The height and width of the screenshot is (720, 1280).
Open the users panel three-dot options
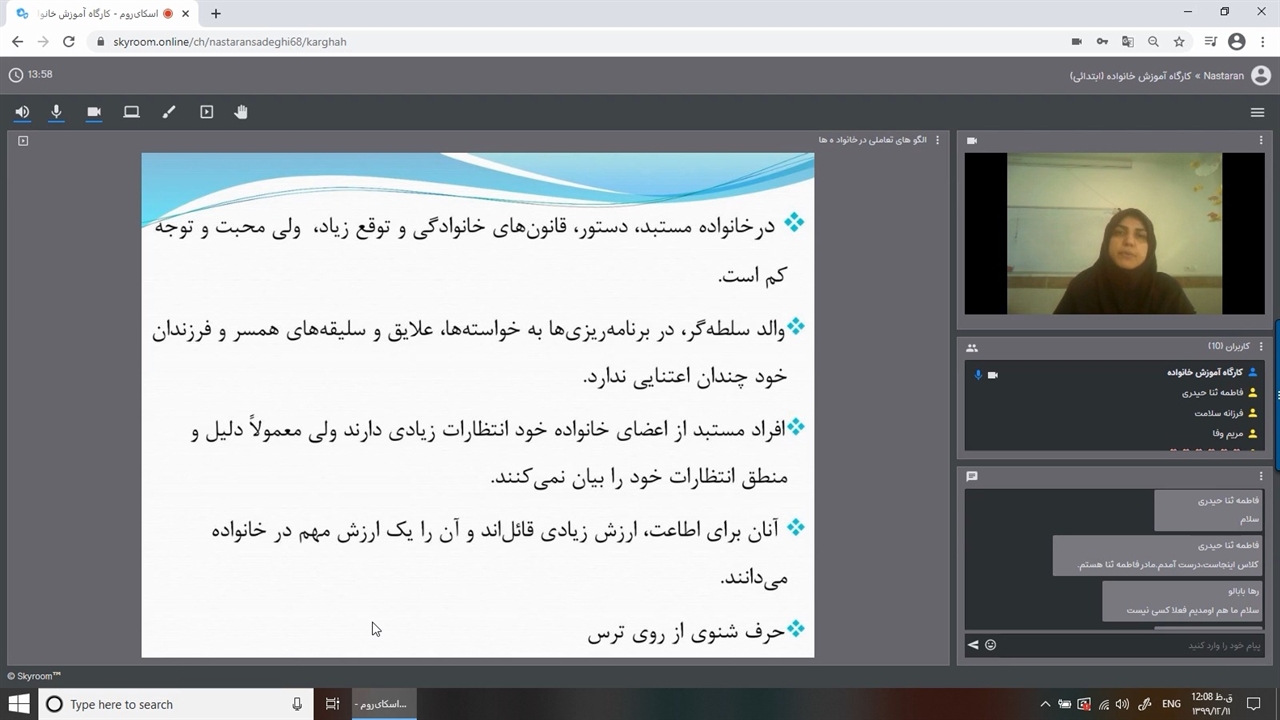click(x=1261, y=347)
